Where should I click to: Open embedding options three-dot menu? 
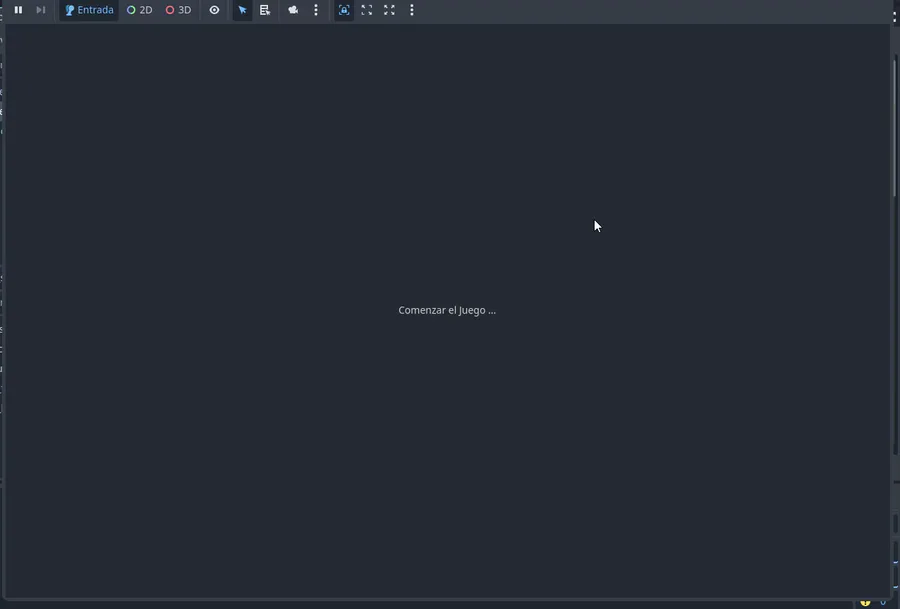412,10
